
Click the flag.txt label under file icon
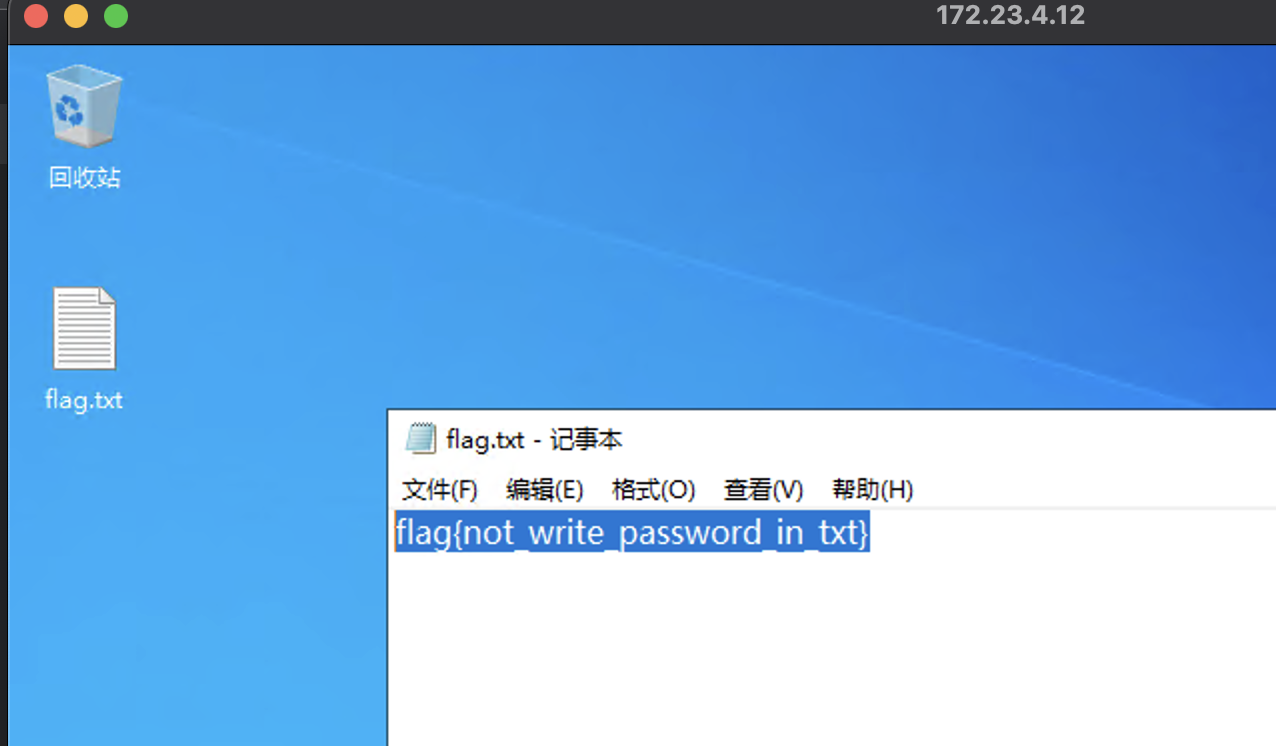coord(84,400)
